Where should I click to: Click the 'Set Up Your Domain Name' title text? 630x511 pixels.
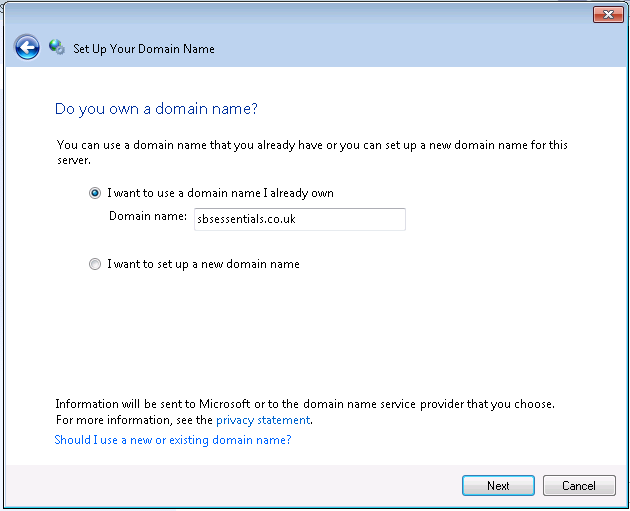point(144,48)
